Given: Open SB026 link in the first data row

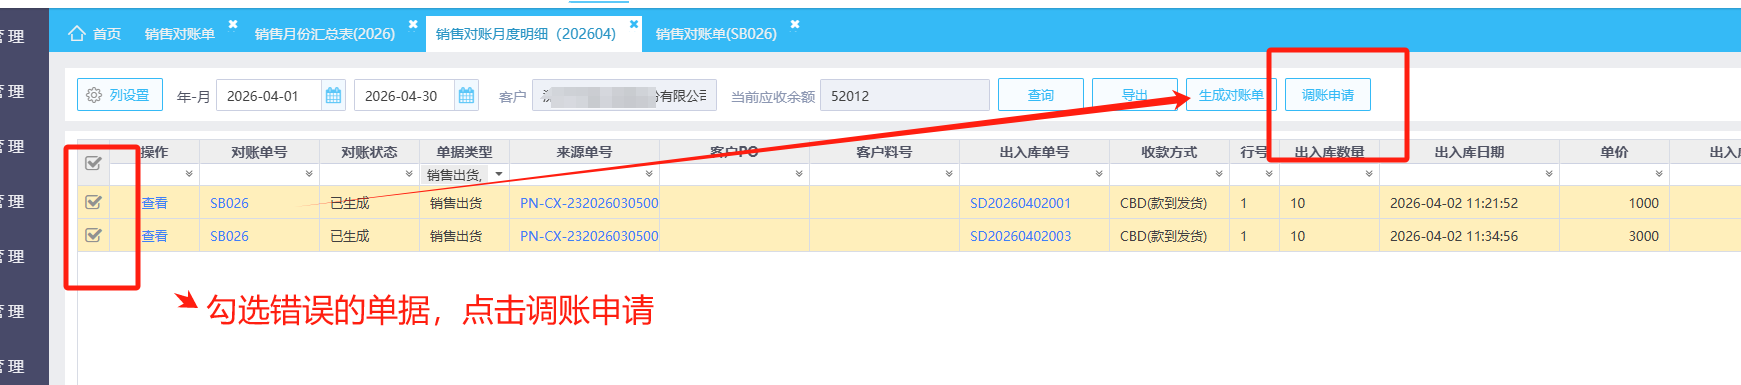Looking at the screenshot, I should pos(229,203).
